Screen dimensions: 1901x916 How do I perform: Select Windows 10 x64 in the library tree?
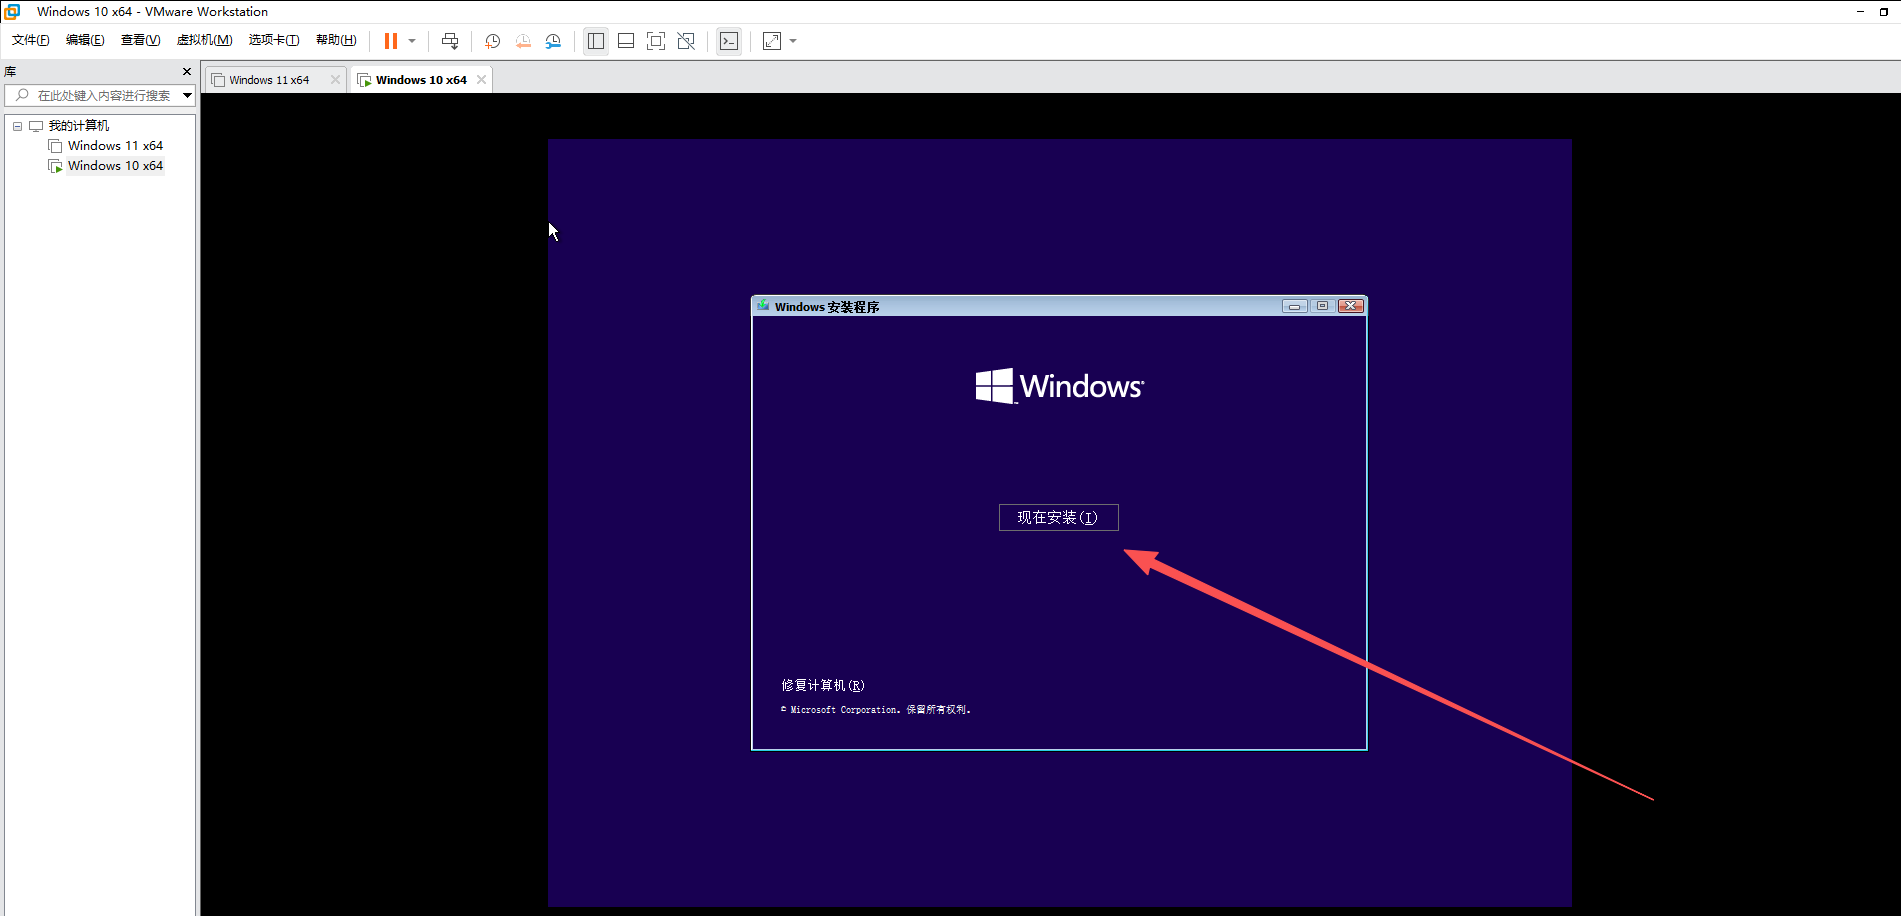(x=115, y=166)
